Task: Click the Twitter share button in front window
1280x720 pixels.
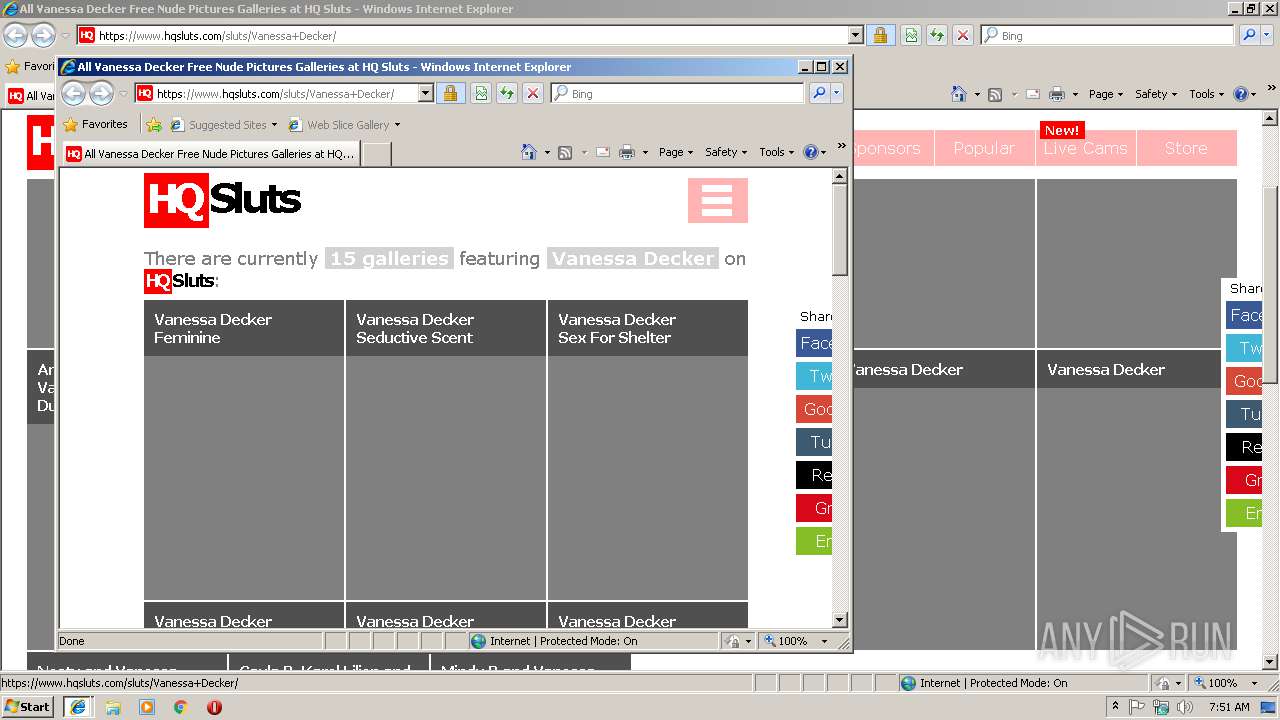Action: click(x=814, y=376)
